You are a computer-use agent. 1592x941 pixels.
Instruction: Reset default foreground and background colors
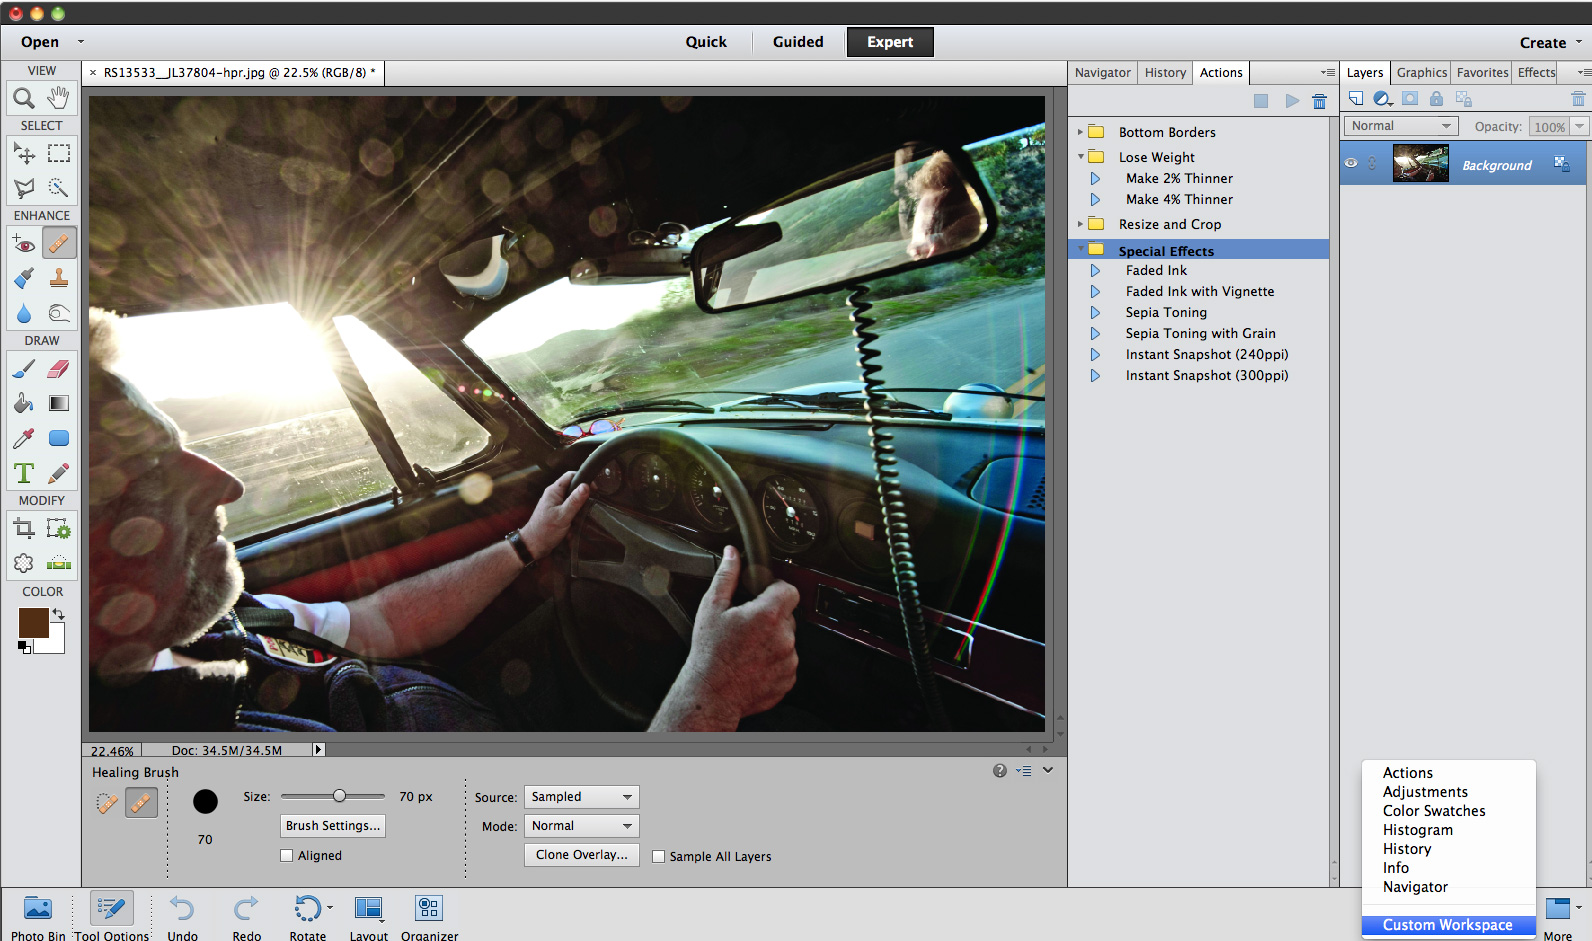click(x=24, y=647)
